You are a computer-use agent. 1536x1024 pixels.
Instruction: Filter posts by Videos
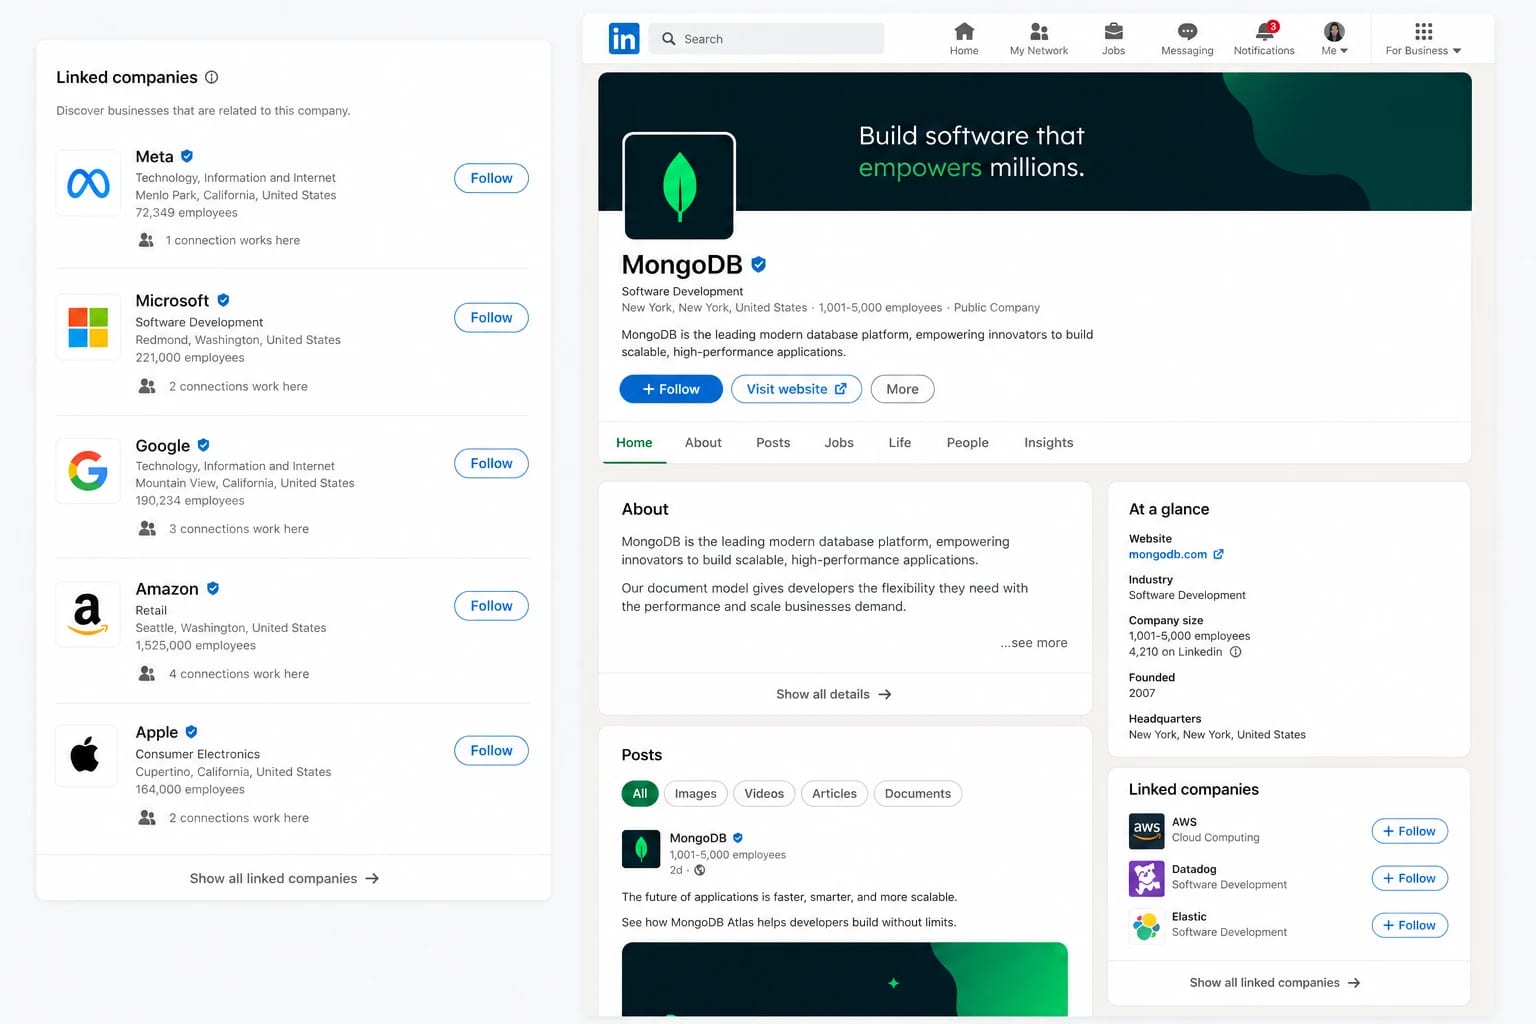click(x=764, y=794)
